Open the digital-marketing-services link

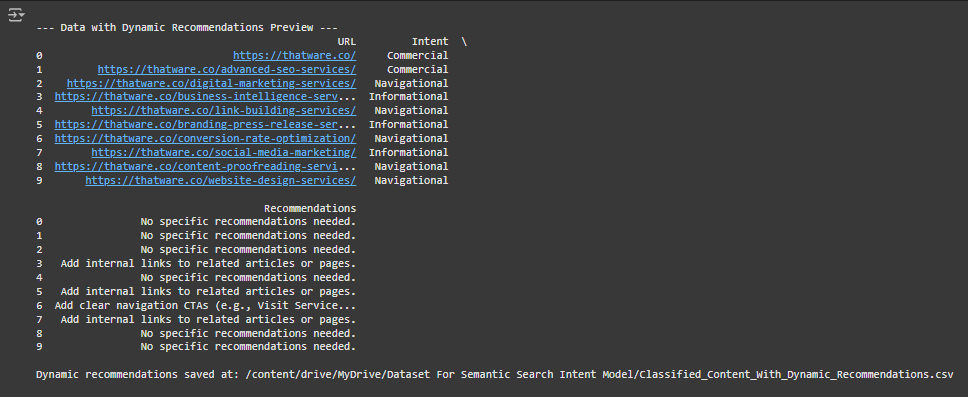pyautogui.click(x=211, y=83)
